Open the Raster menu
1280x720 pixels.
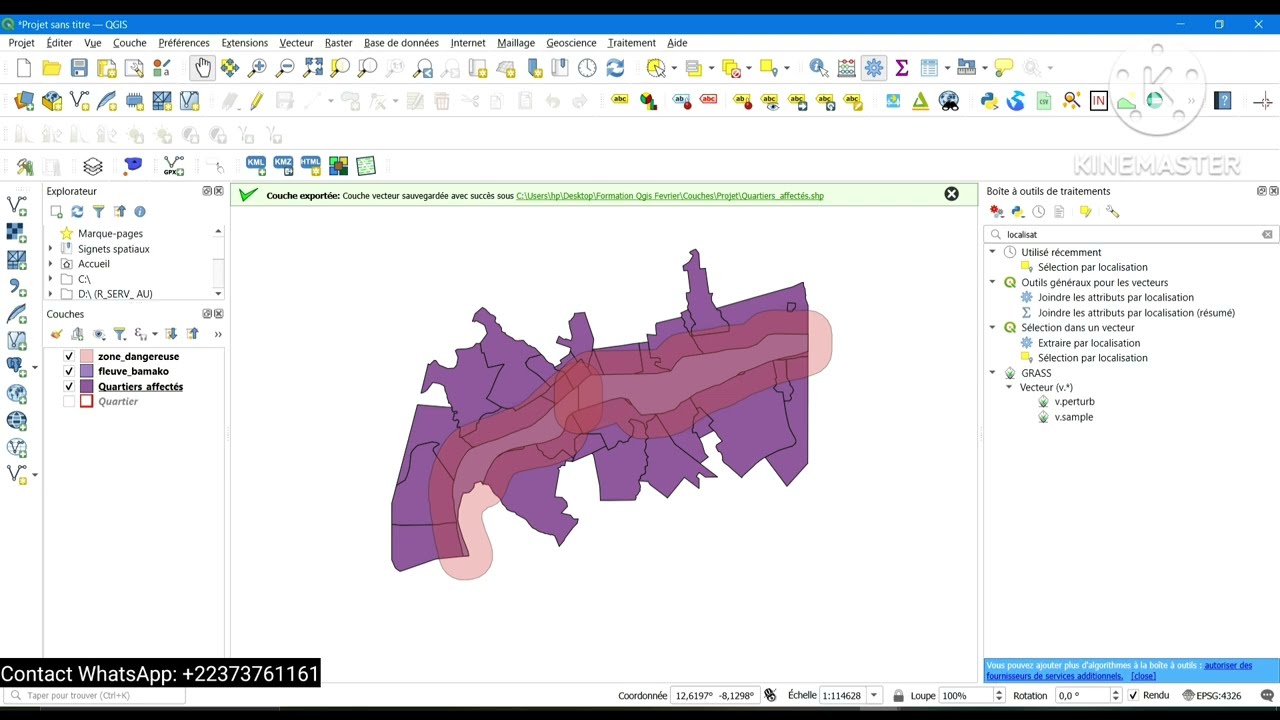[x=338, y=43]
